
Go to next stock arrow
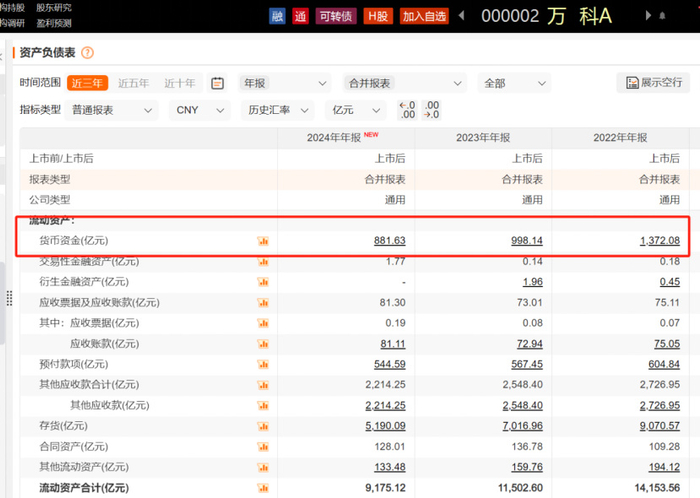pos(648,16)
